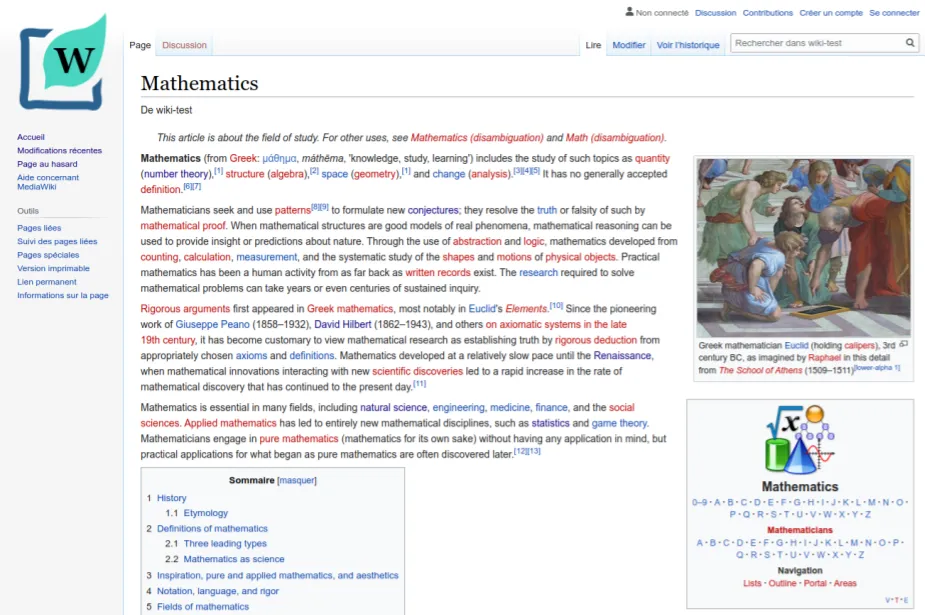Select Three leading types in Sommaire
Image resolution: width=925 pixels, height=615 pixels.
[x=225, y=544]
